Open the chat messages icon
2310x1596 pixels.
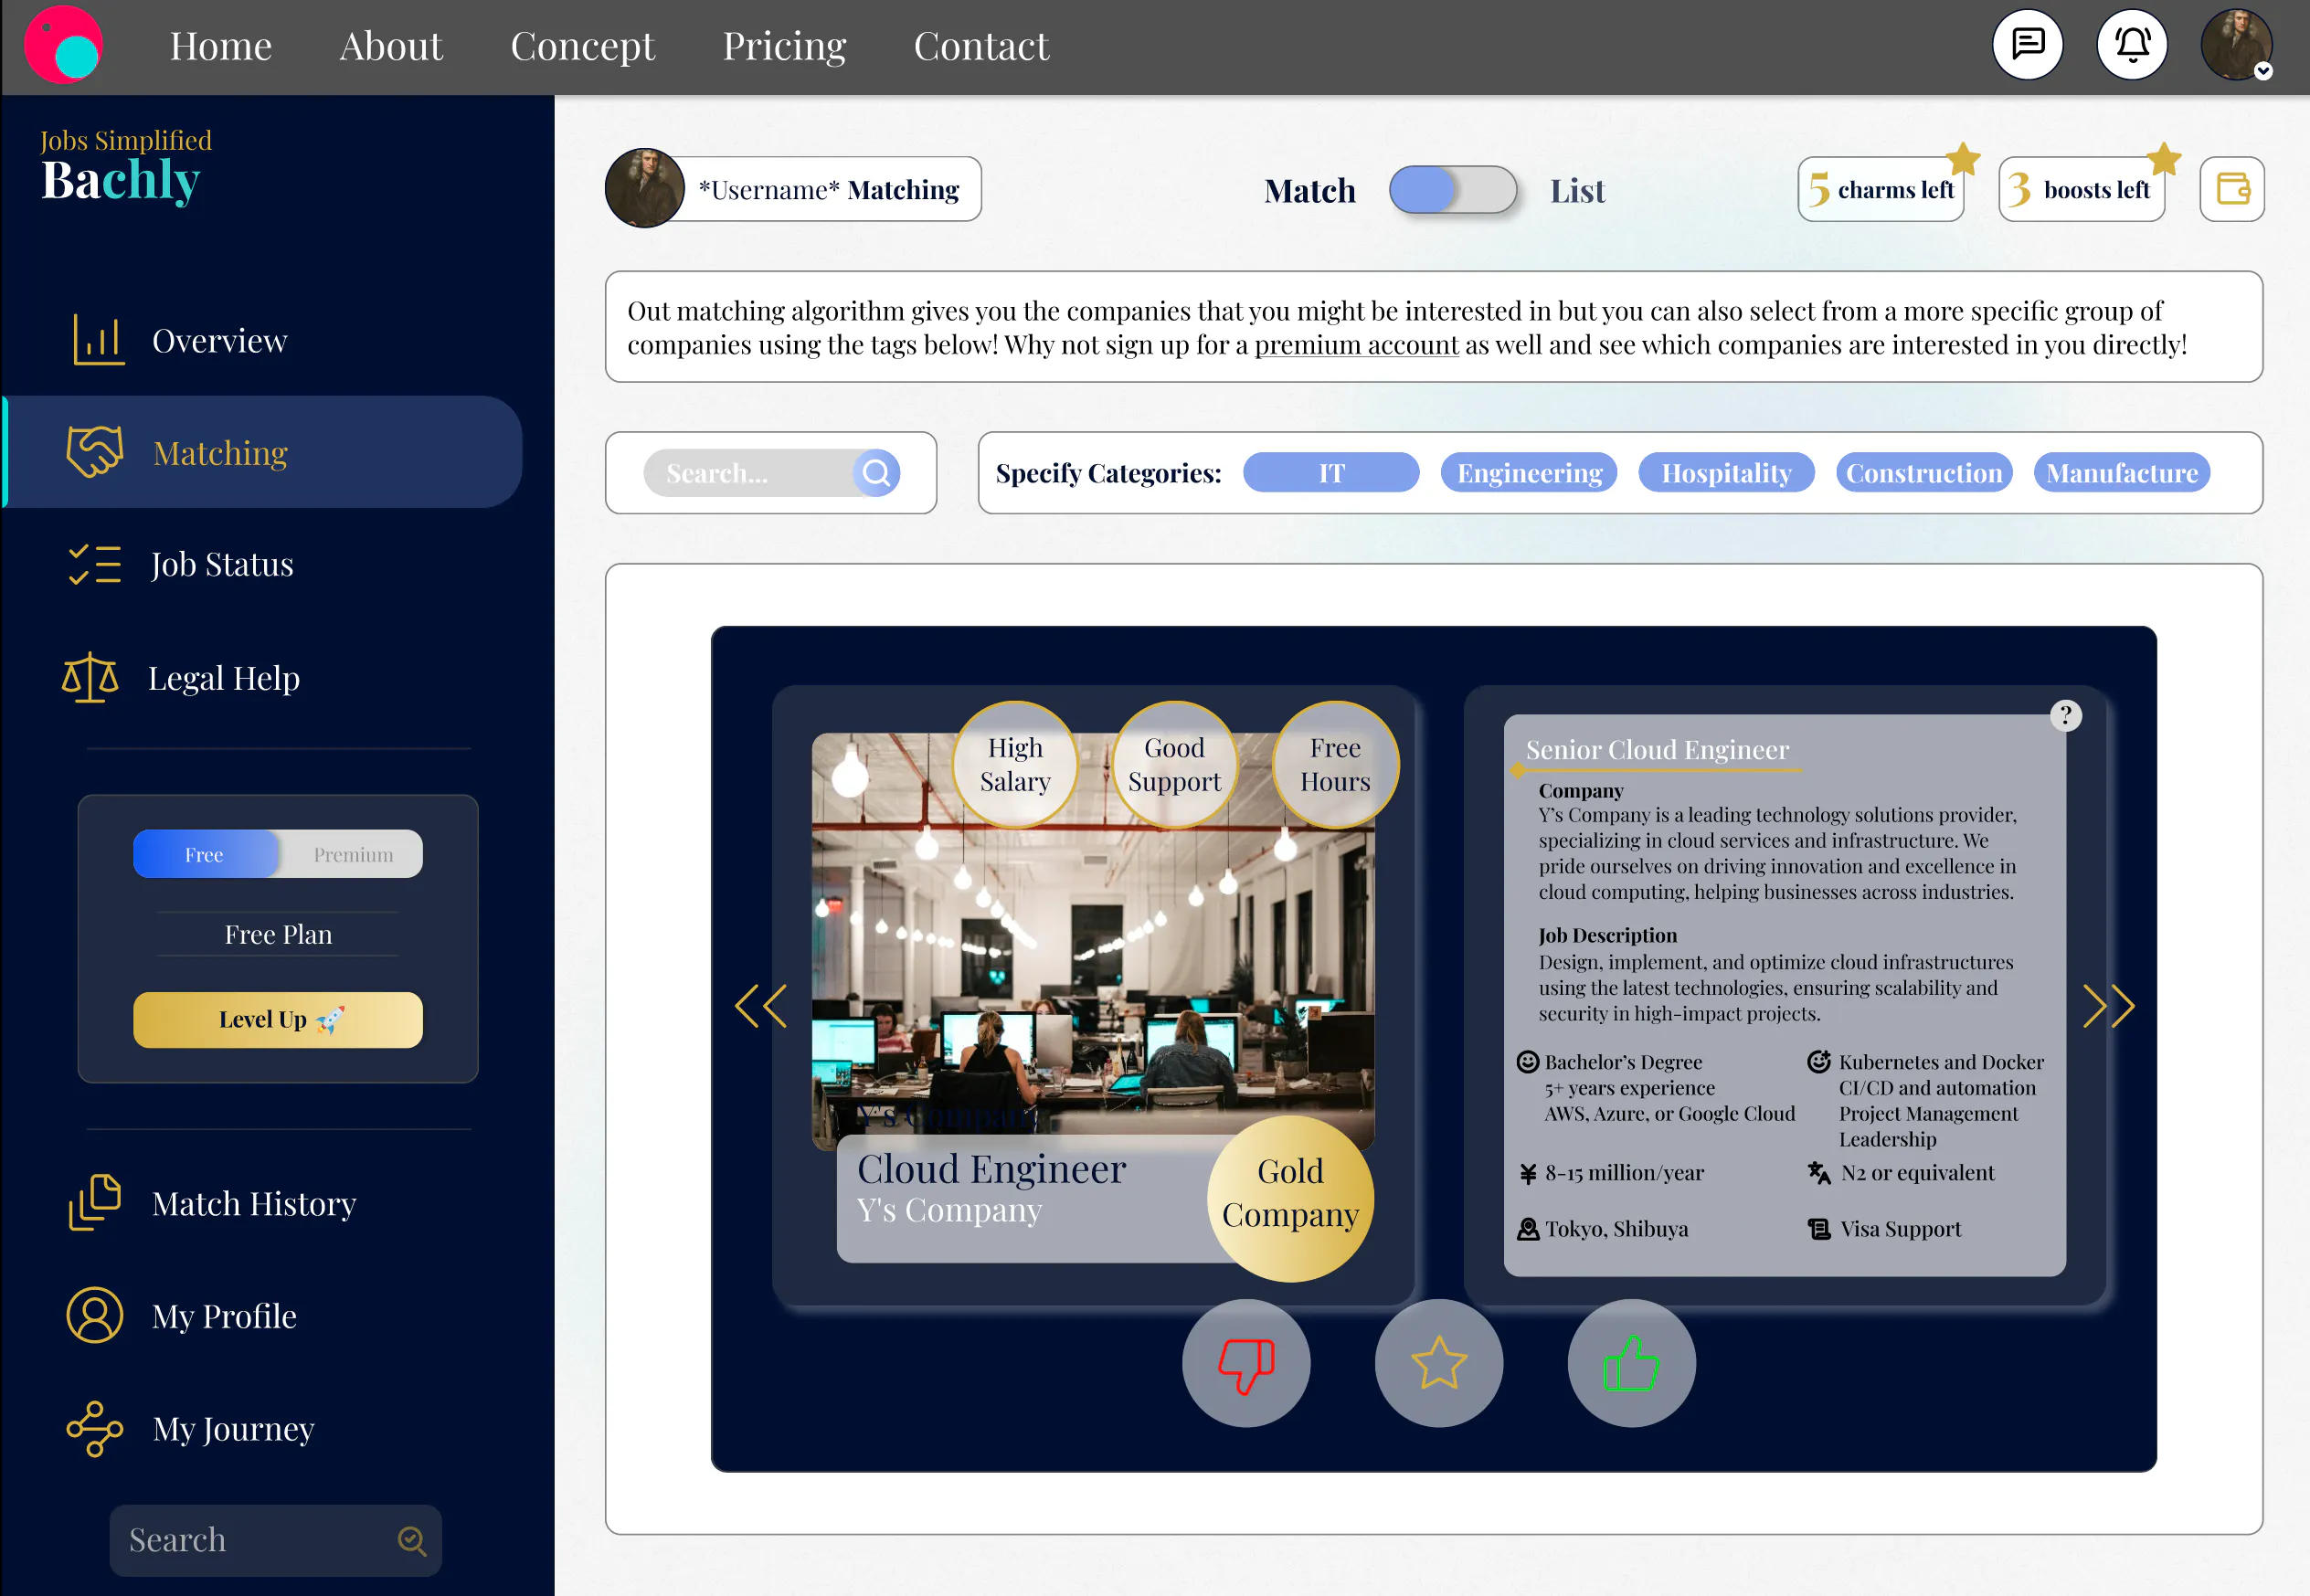[x=2027, y=45]
